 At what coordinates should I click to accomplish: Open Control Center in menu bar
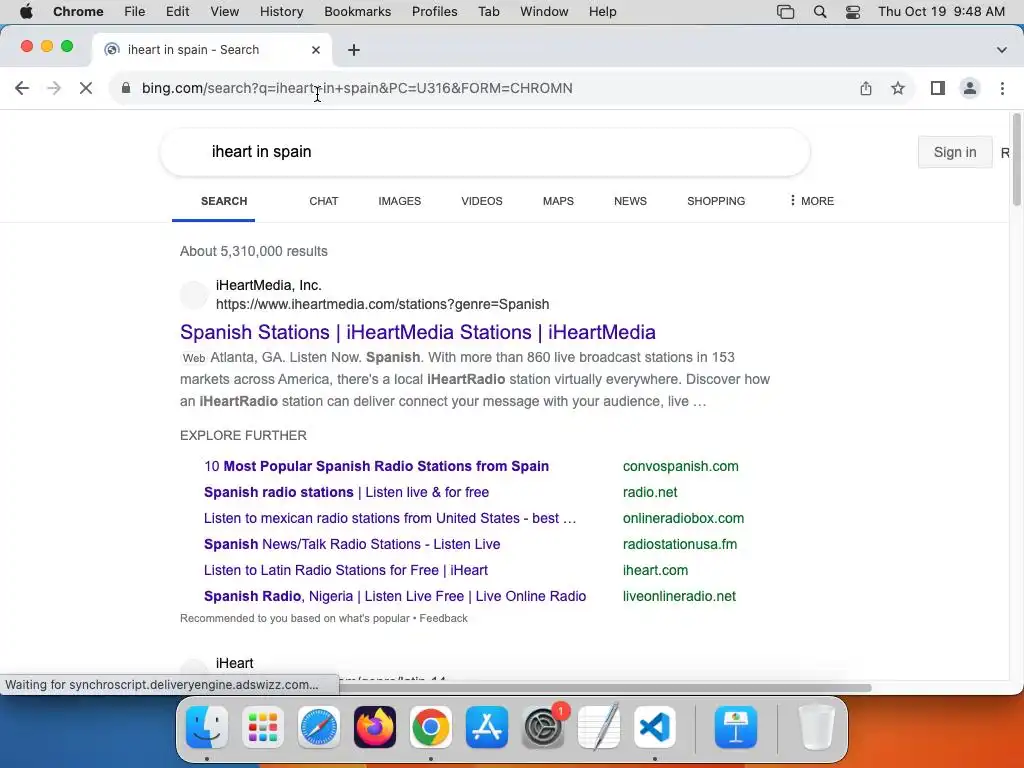pyautogui.click(x=853, y=12)
